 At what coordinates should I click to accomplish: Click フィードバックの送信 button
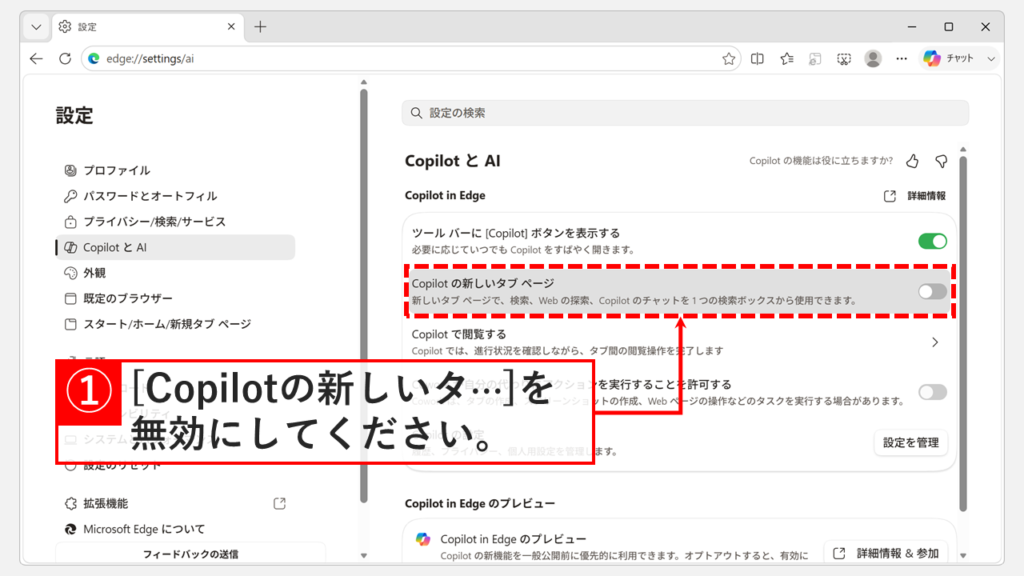(191, 554)
